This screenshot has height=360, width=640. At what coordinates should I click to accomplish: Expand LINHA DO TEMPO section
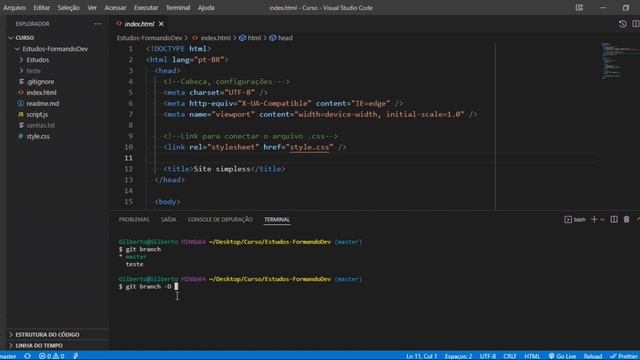(x=39, y=346)
